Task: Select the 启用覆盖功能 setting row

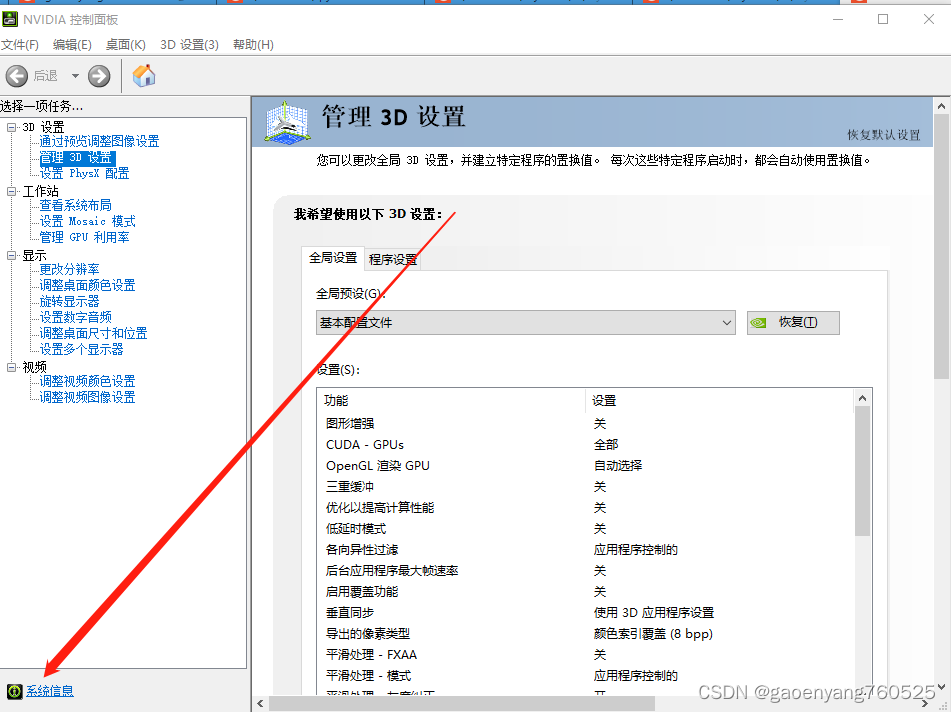Action: [585, 592]
